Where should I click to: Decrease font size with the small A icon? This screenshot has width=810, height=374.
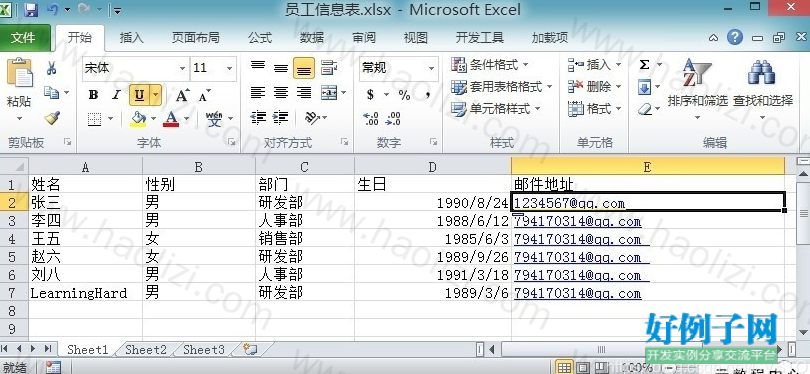point(205,96)
